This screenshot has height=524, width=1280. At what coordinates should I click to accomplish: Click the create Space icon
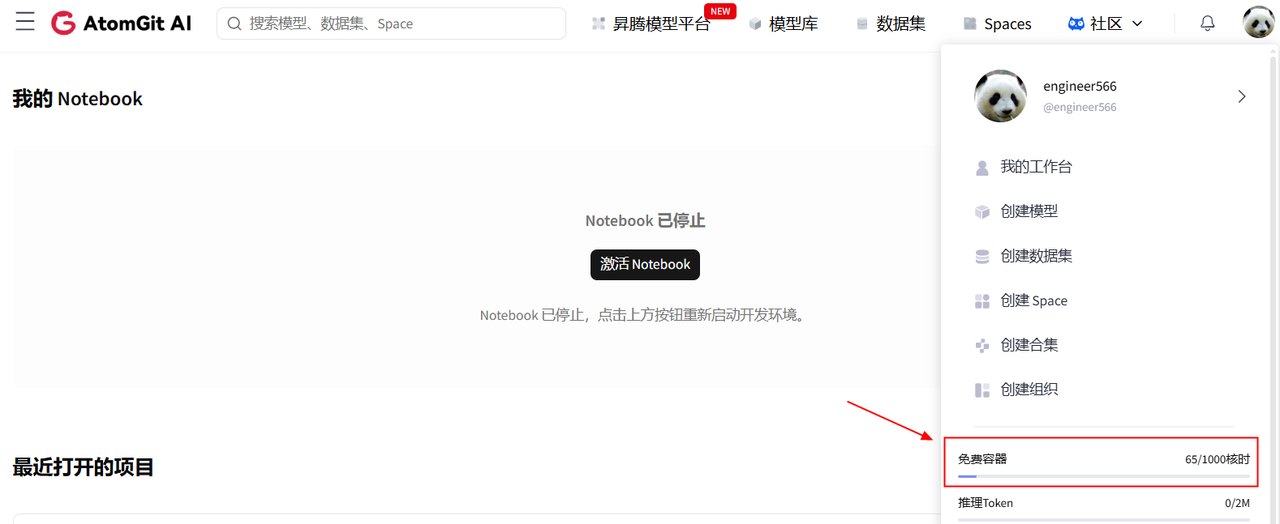(x=982, y=301)
